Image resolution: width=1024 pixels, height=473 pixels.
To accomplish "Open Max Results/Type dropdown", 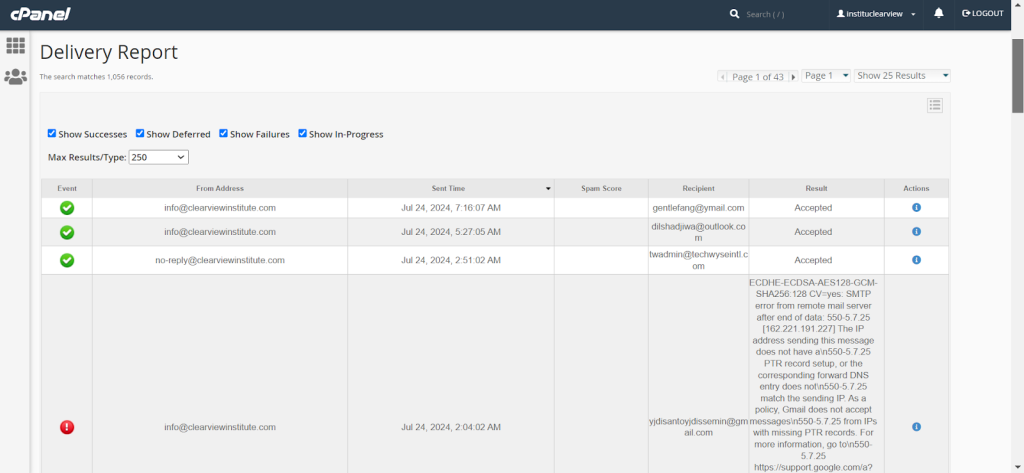I will pyautogui.click(x=158, y=157).
